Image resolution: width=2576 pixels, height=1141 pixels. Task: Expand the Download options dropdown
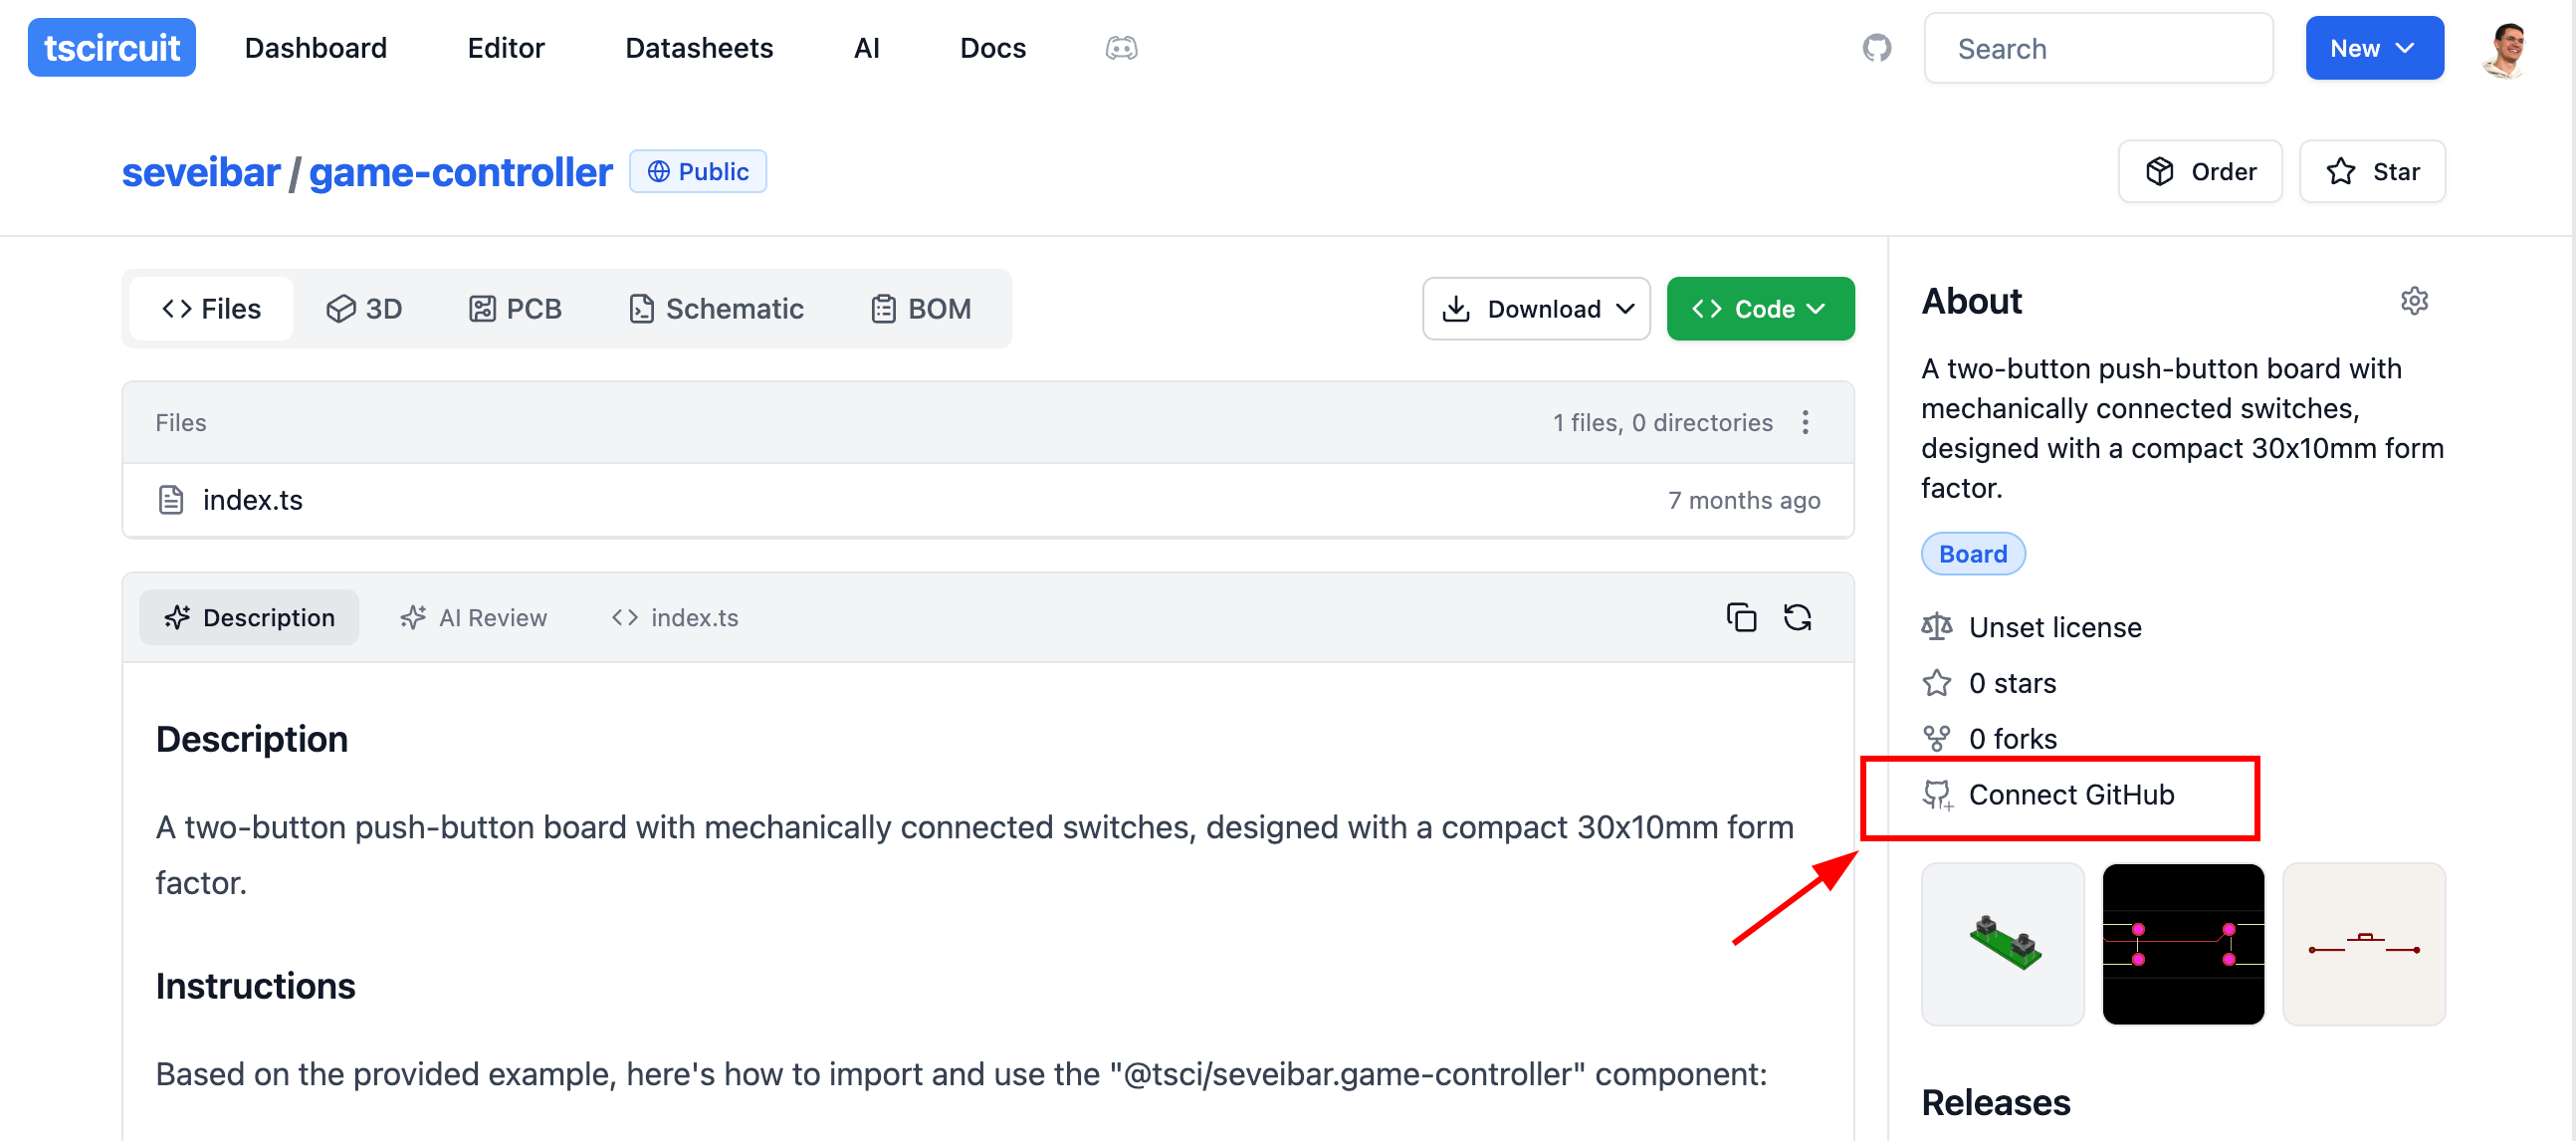pyautogui.click(x=1537, y=308)
